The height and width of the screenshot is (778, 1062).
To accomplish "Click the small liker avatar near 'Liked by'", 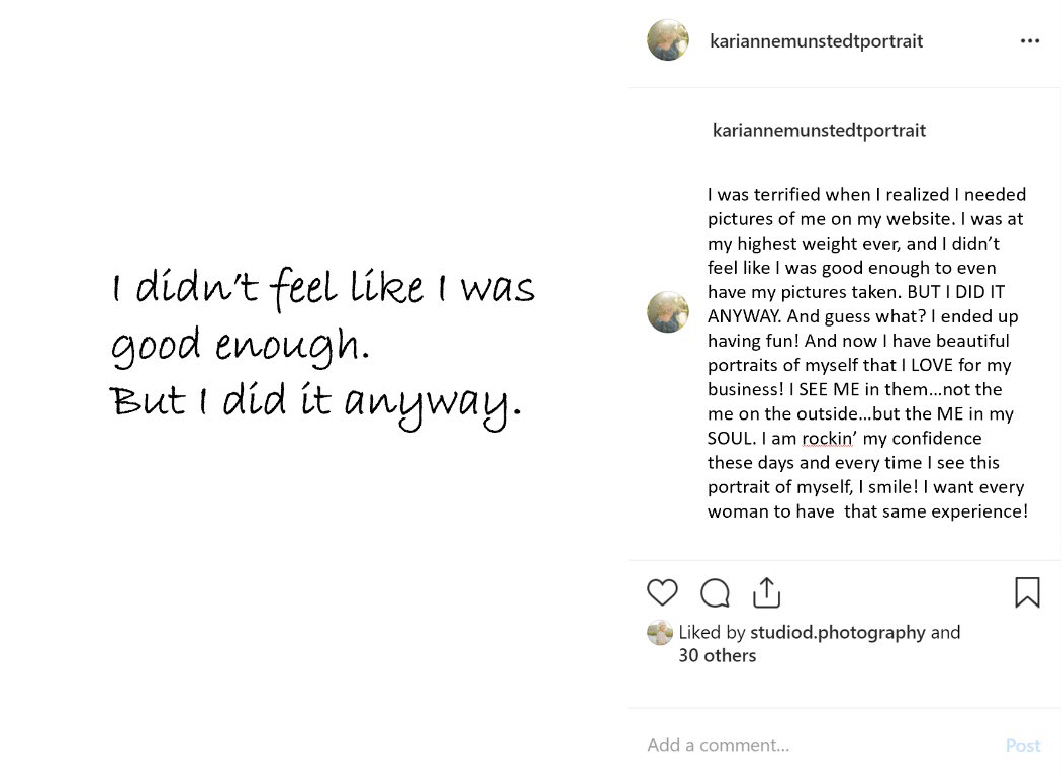I will point(660,633).
